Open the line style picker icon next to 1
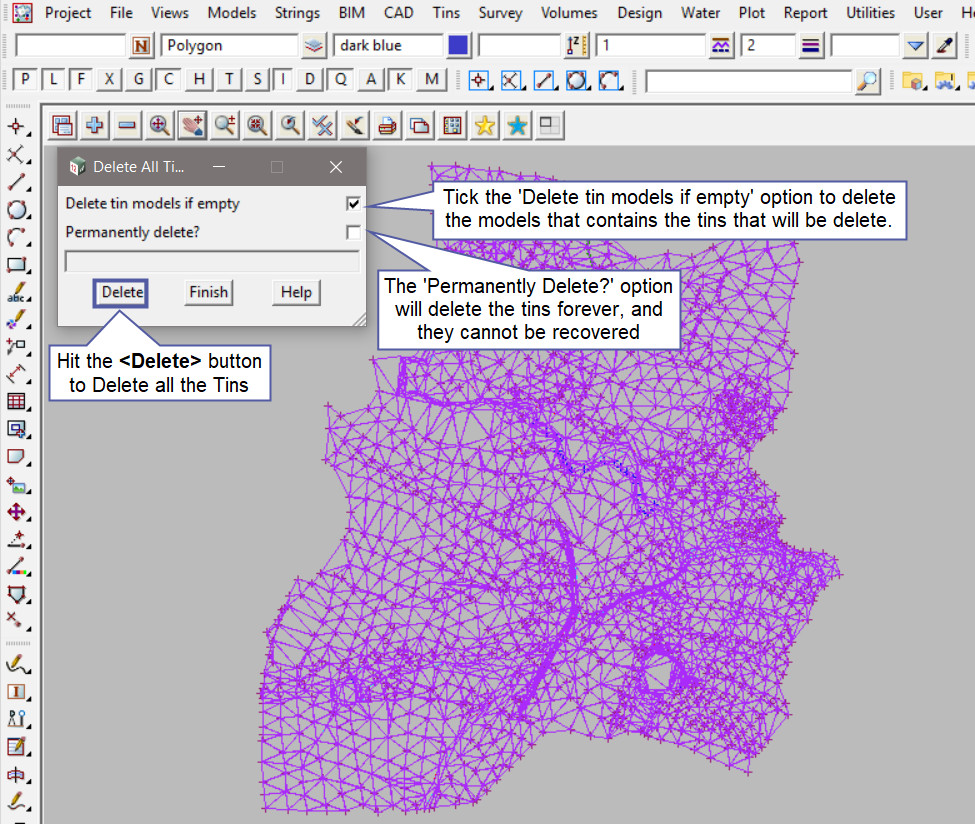This screenshot has height=824, width=975. [721, 46]
